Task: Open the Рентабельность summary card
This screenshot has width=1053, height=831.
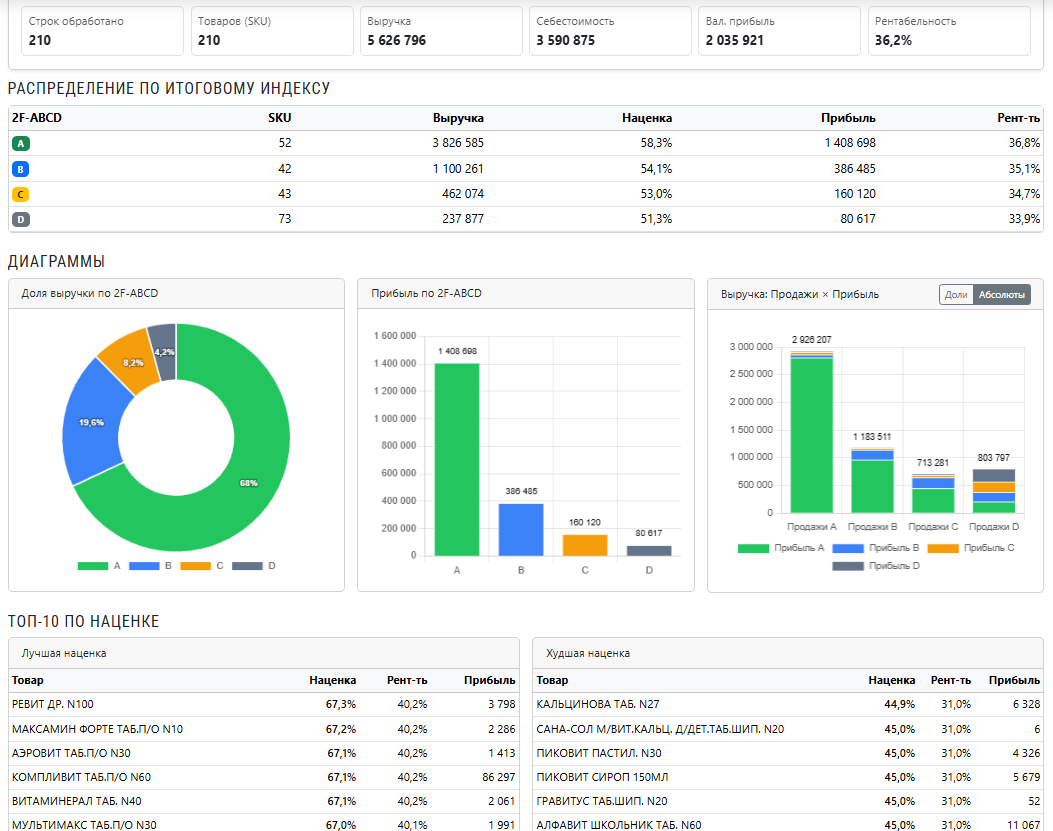Action: point(949,31)
